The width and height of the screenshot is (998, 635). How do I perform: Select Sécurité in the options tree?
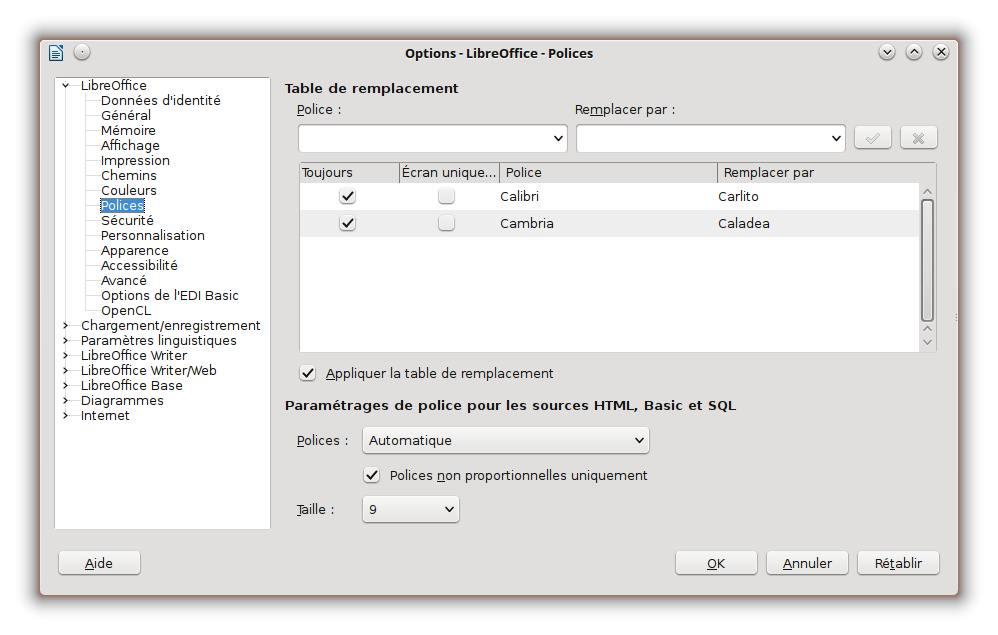pos(127,220)
